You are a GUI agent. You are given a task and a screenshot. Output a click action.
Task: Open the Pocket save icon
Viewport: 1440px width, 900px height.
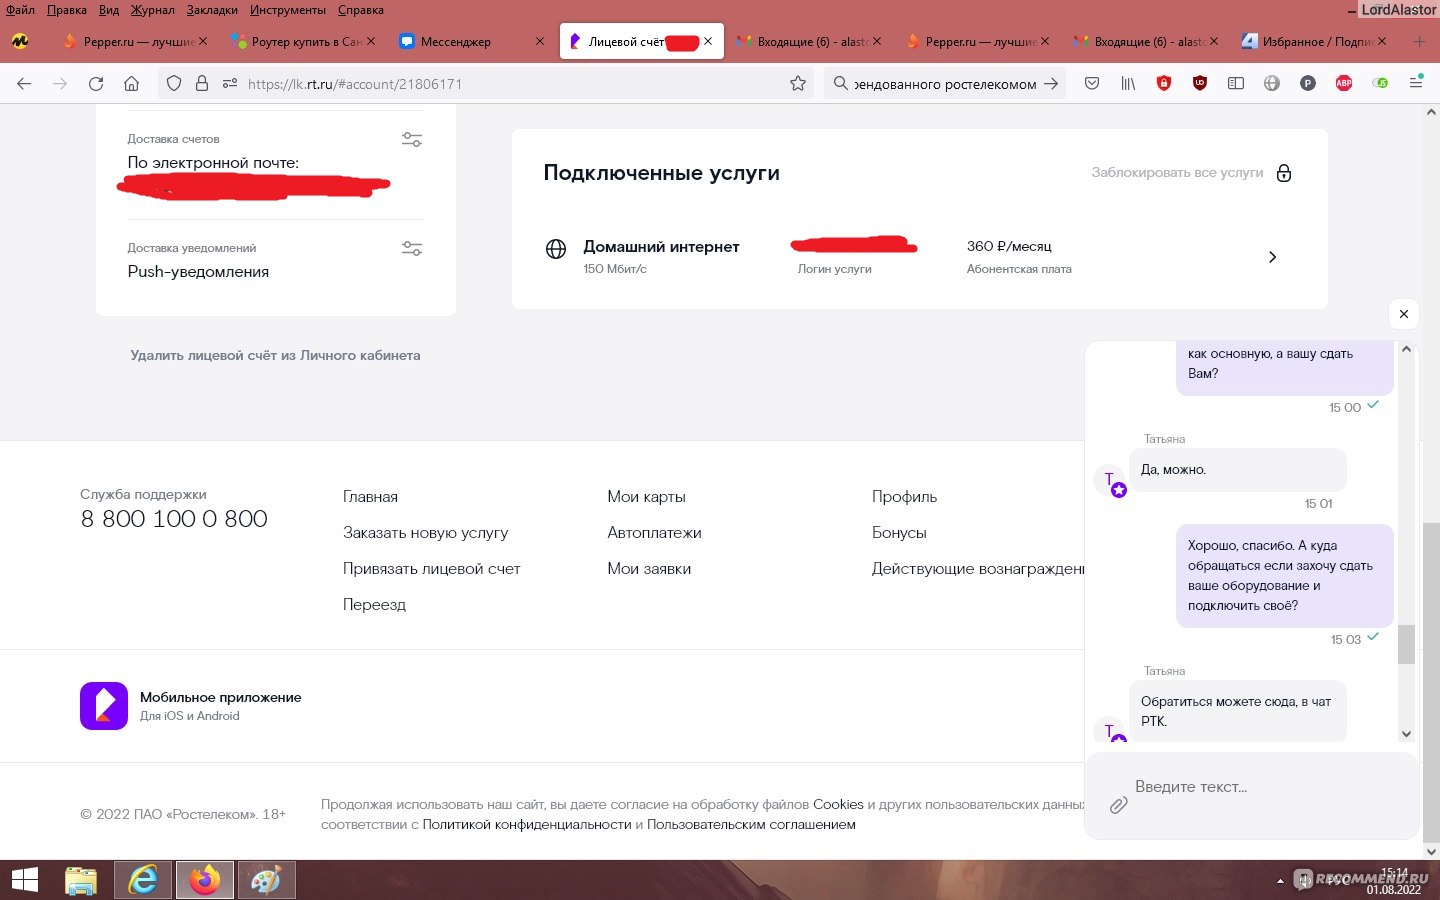(x=1092, y=84)
